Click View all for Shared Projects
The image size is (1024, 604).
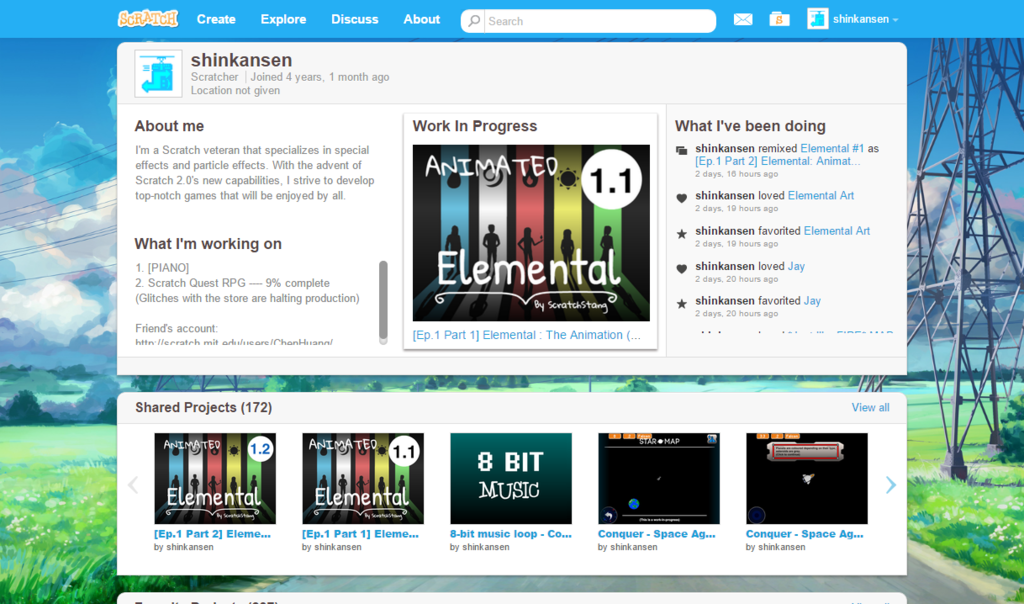click(870, 407)
